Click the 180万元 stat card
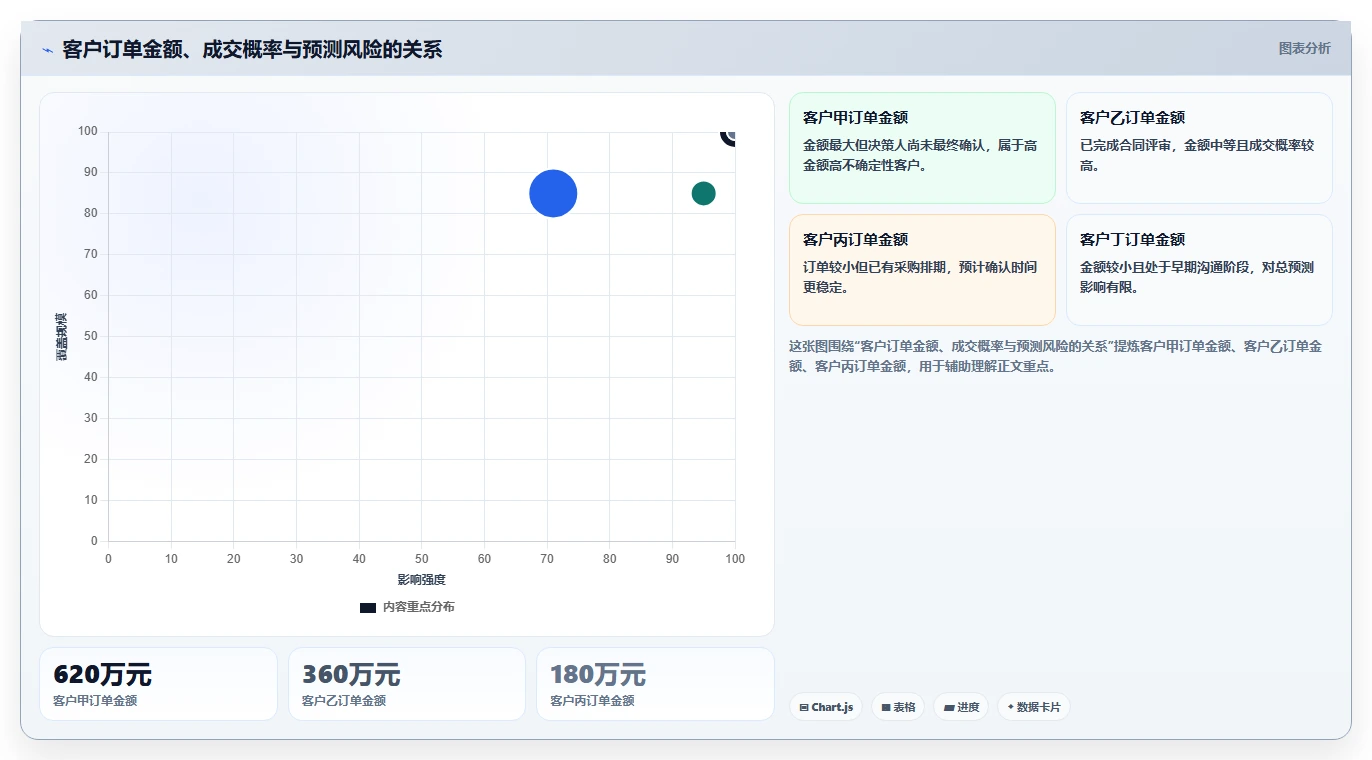The height and width of the screenshot is (760, 1372). 655,684
